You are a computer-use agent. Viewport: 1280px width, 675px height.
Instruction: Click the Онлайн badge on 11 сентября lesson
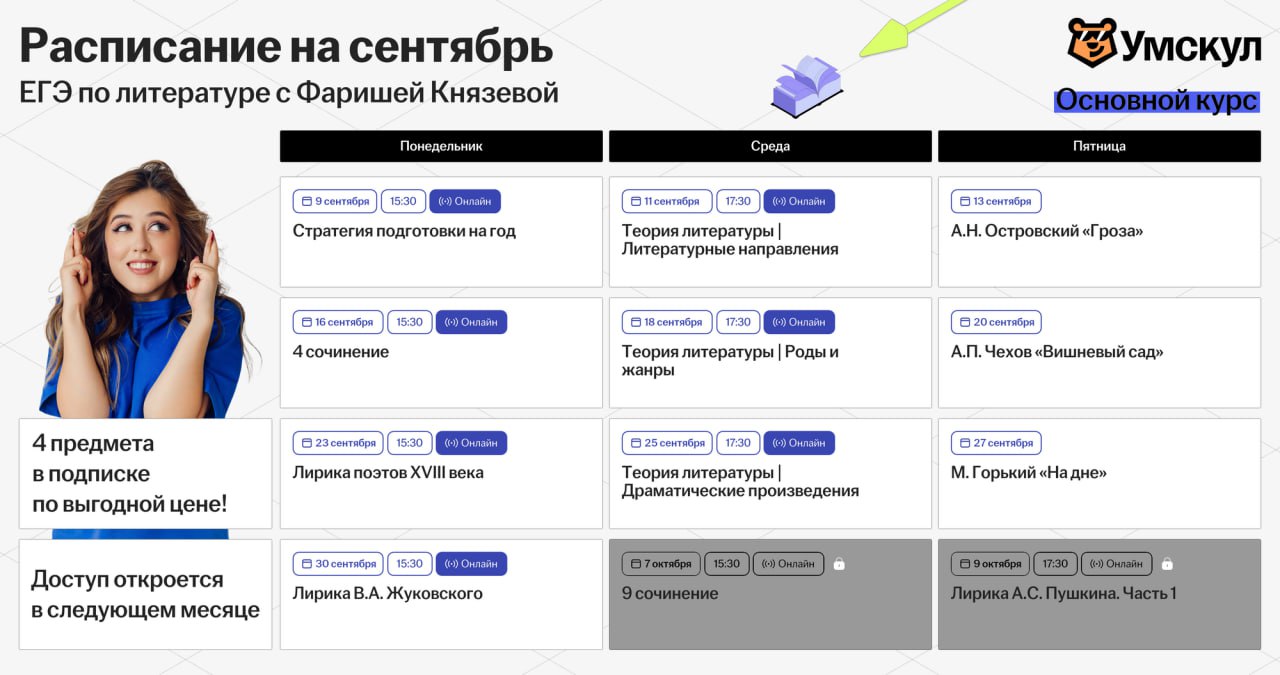point(799,201)
